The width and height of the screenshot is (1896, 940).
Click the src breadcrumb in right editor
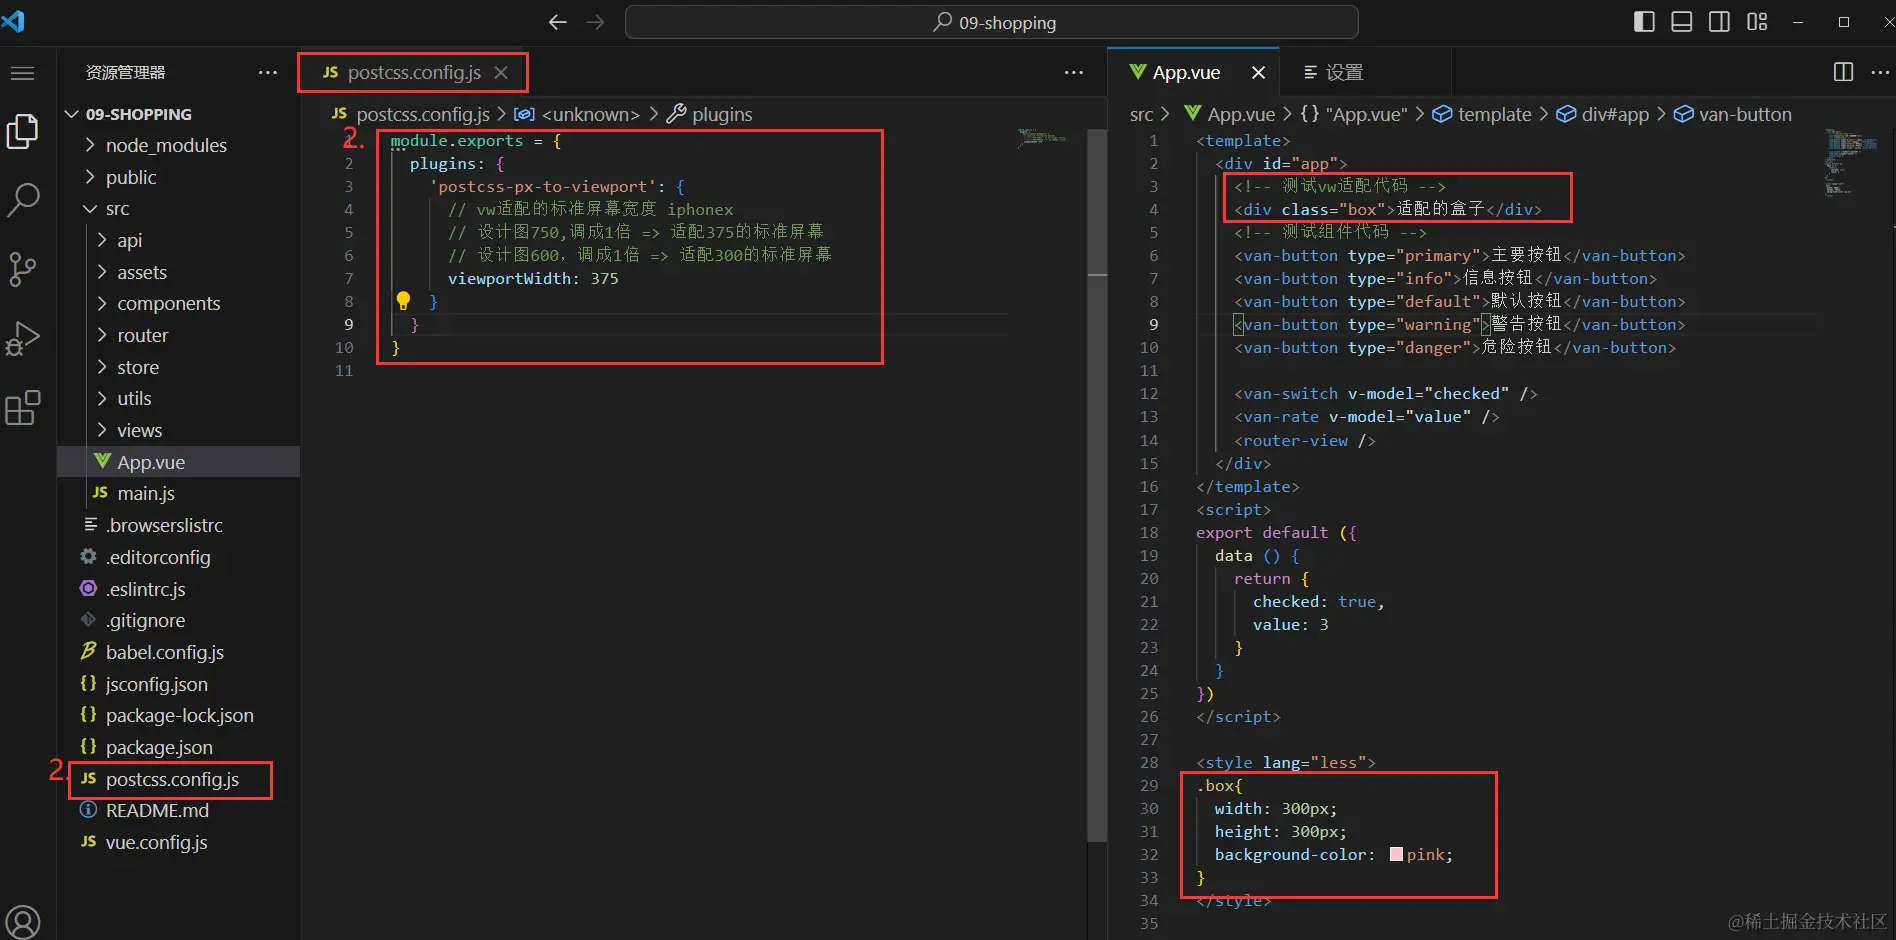pyautogui.click(x=1141, y=114)
